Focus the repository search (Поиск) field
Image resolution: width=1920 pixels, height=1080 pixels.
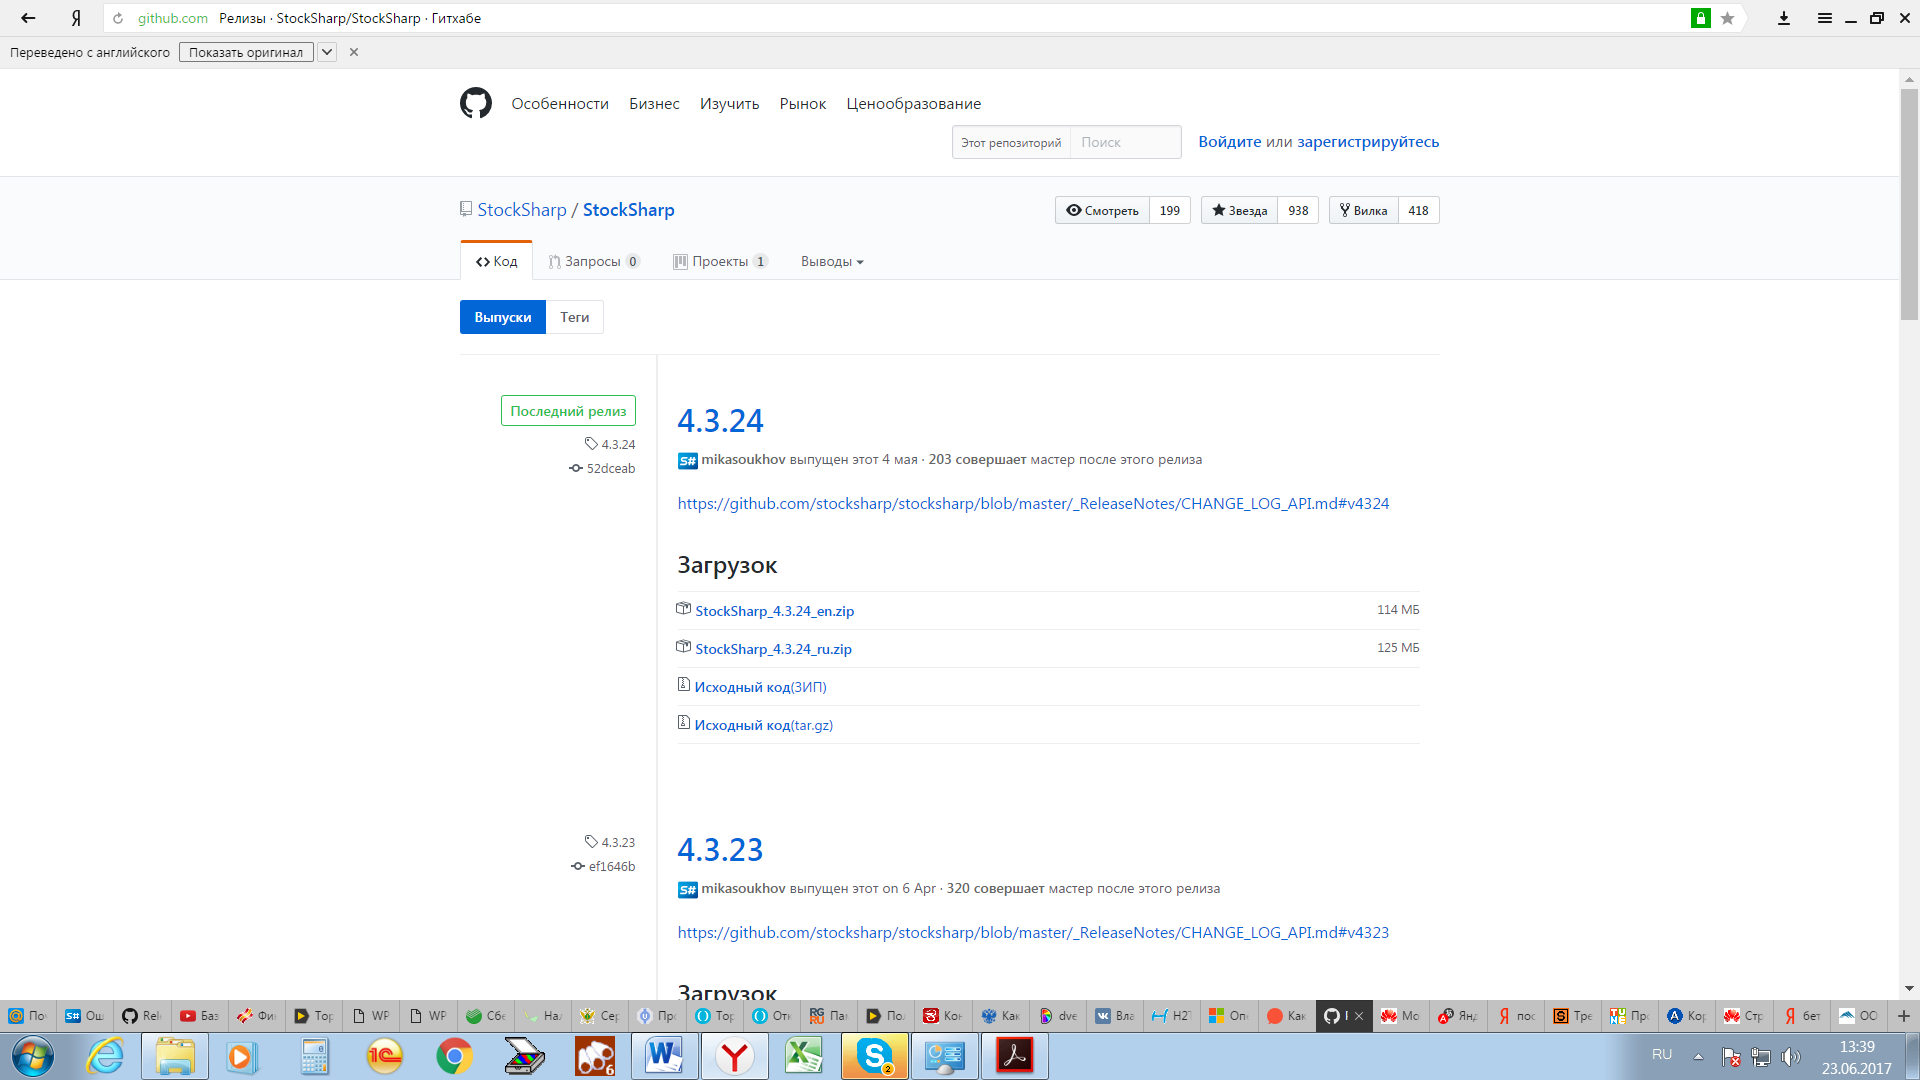[x=1126, y=142]
